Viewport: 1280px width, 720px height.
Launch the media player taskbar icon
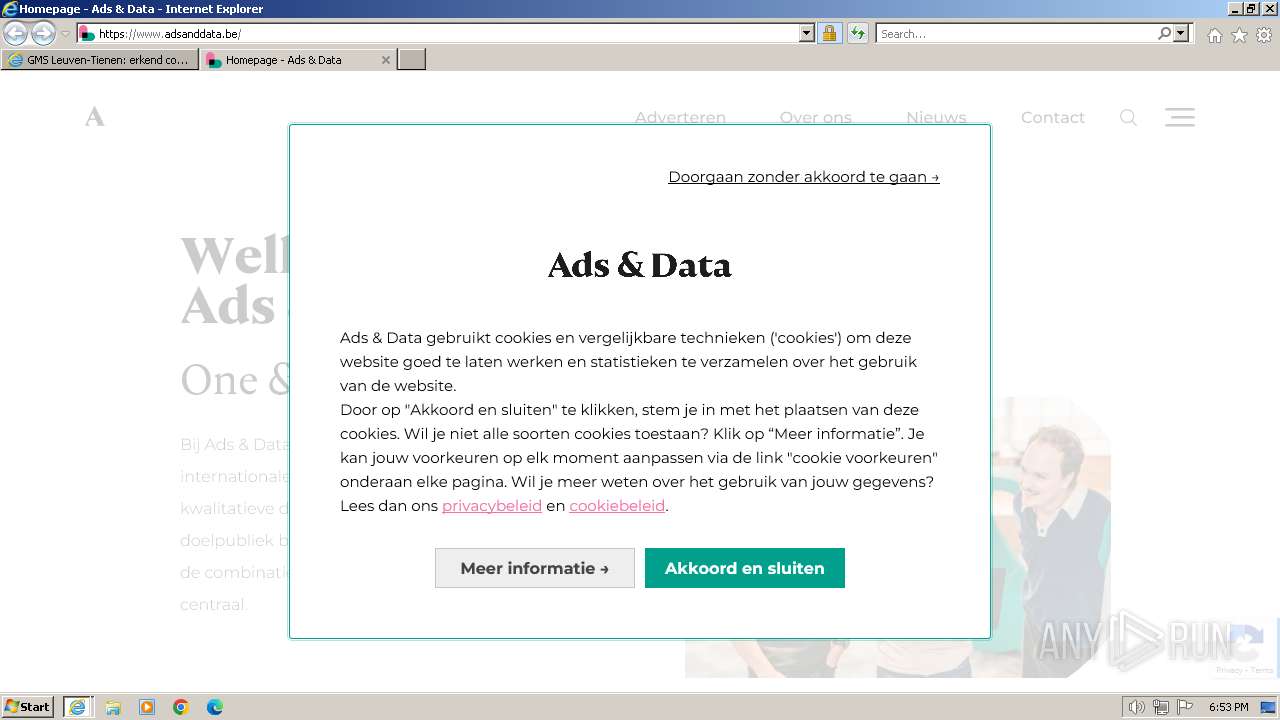point(147,707)
